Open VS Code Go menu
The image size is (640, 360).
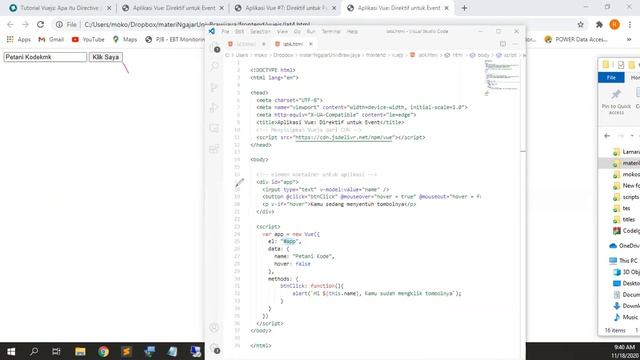click(297, 31)
